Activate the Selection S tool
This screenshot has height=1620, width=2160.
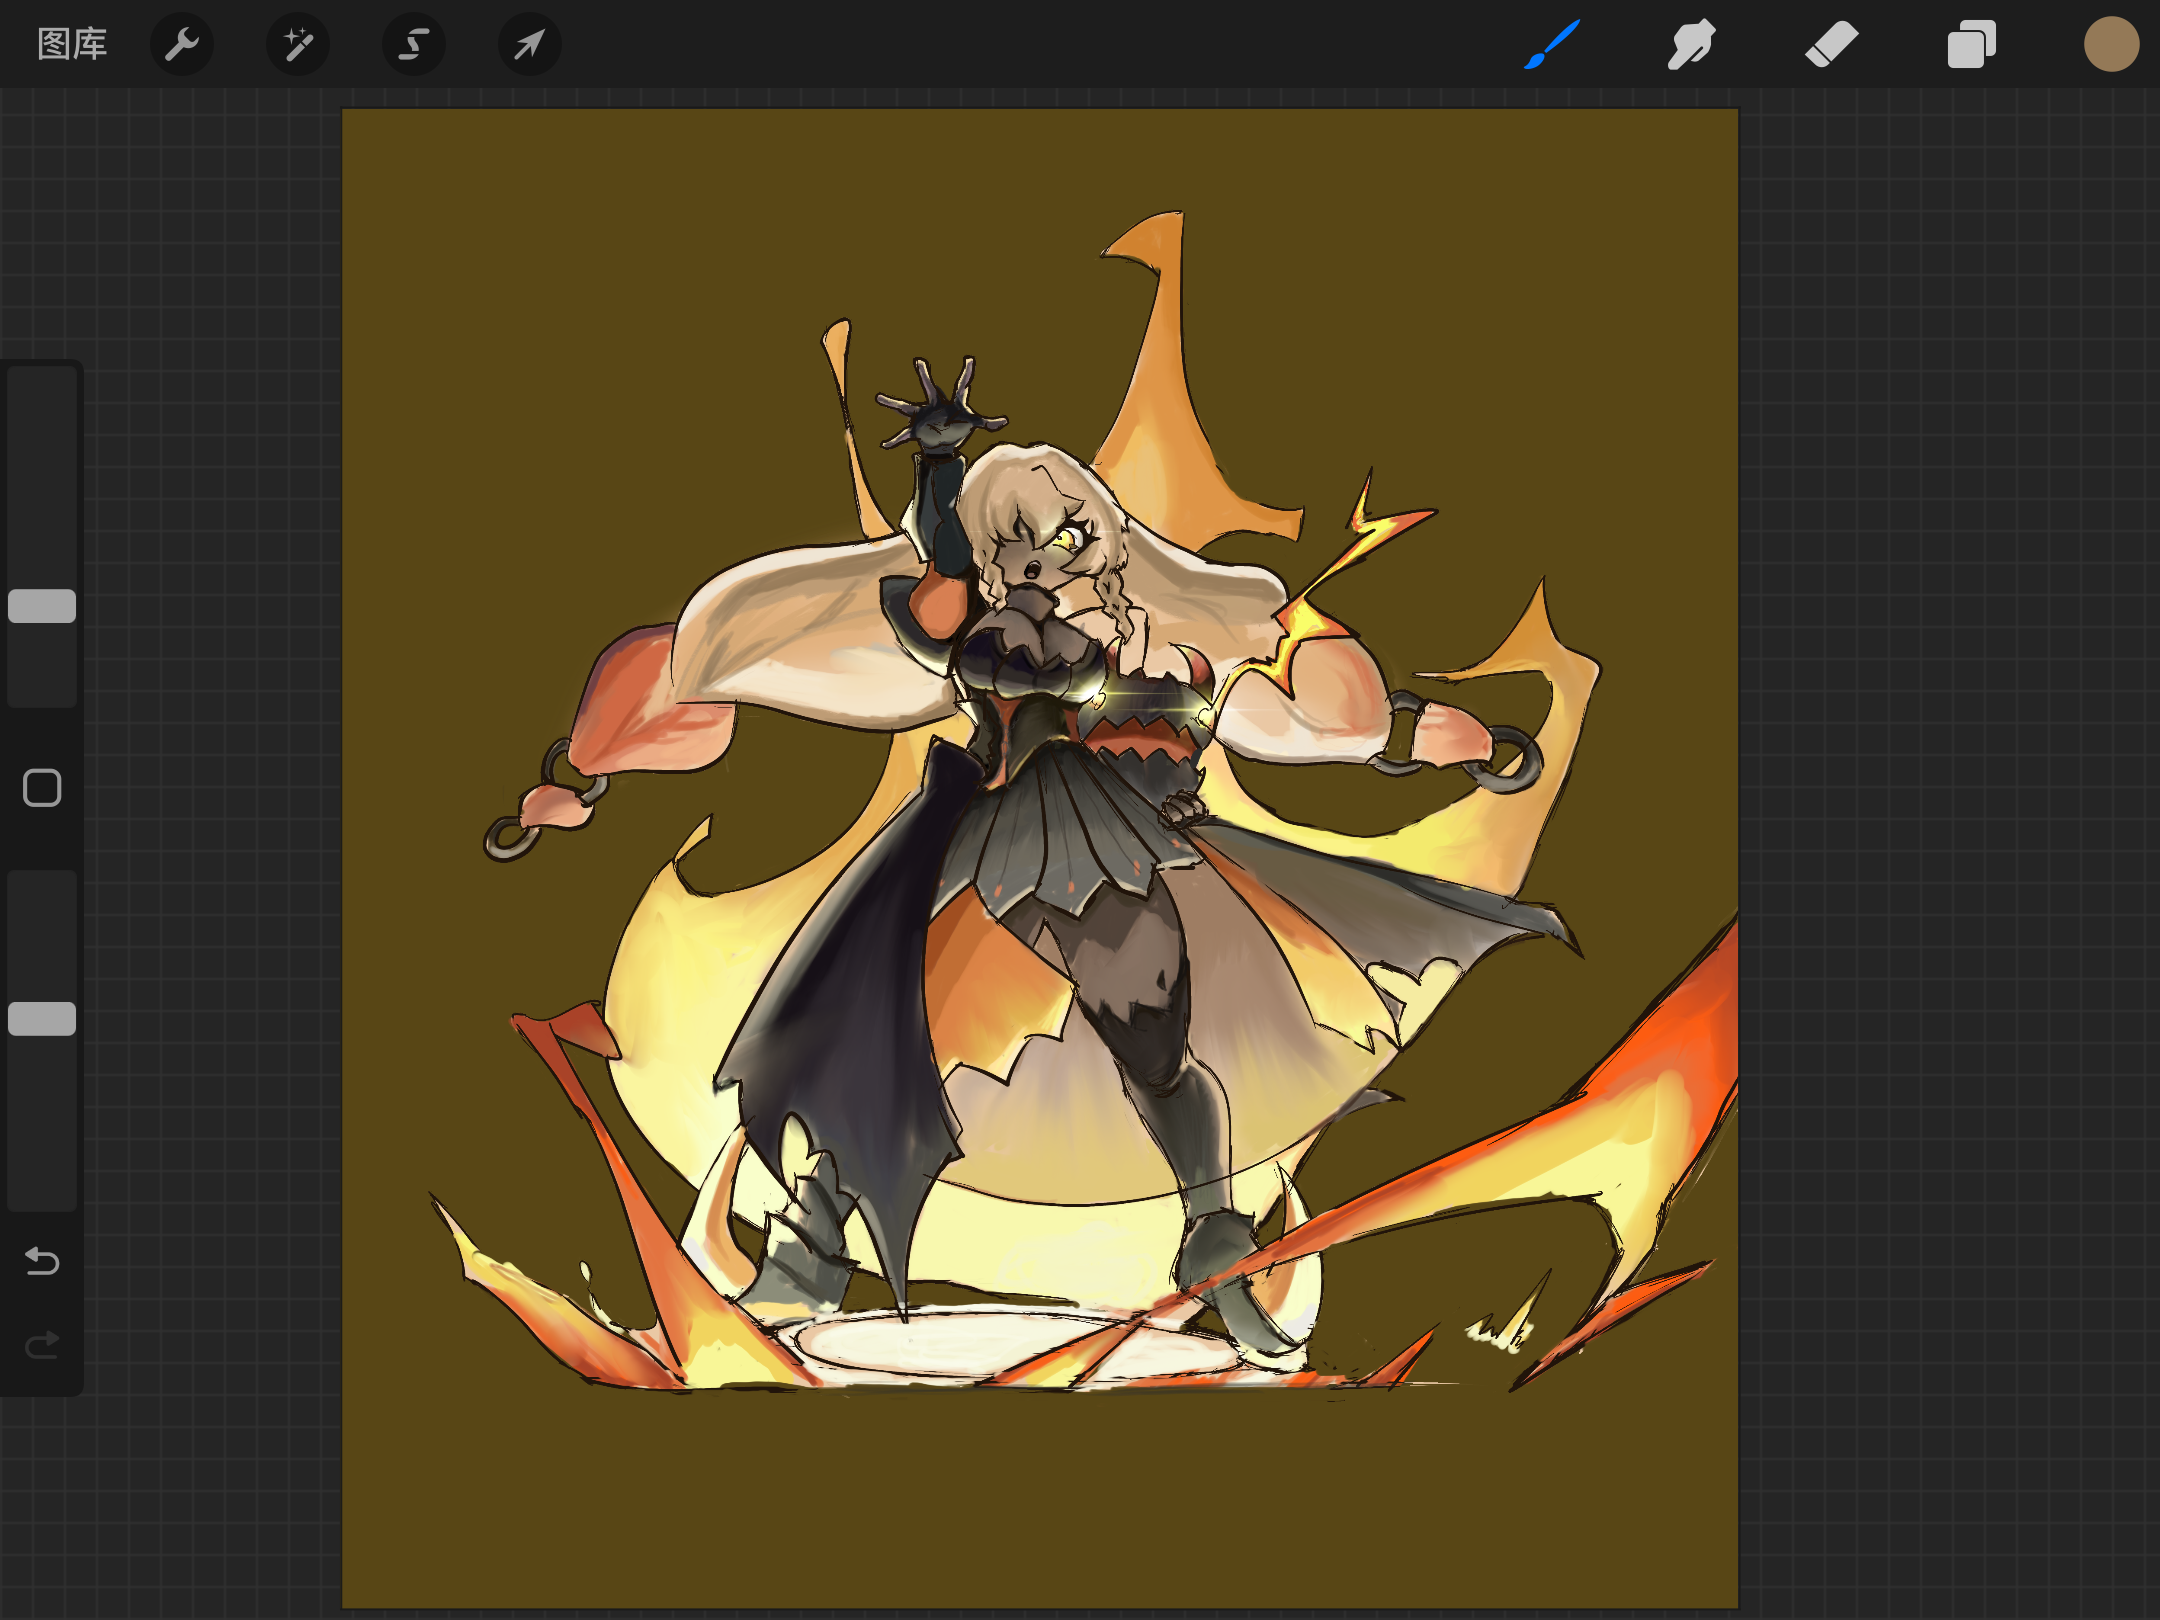(x=414, y=44)
